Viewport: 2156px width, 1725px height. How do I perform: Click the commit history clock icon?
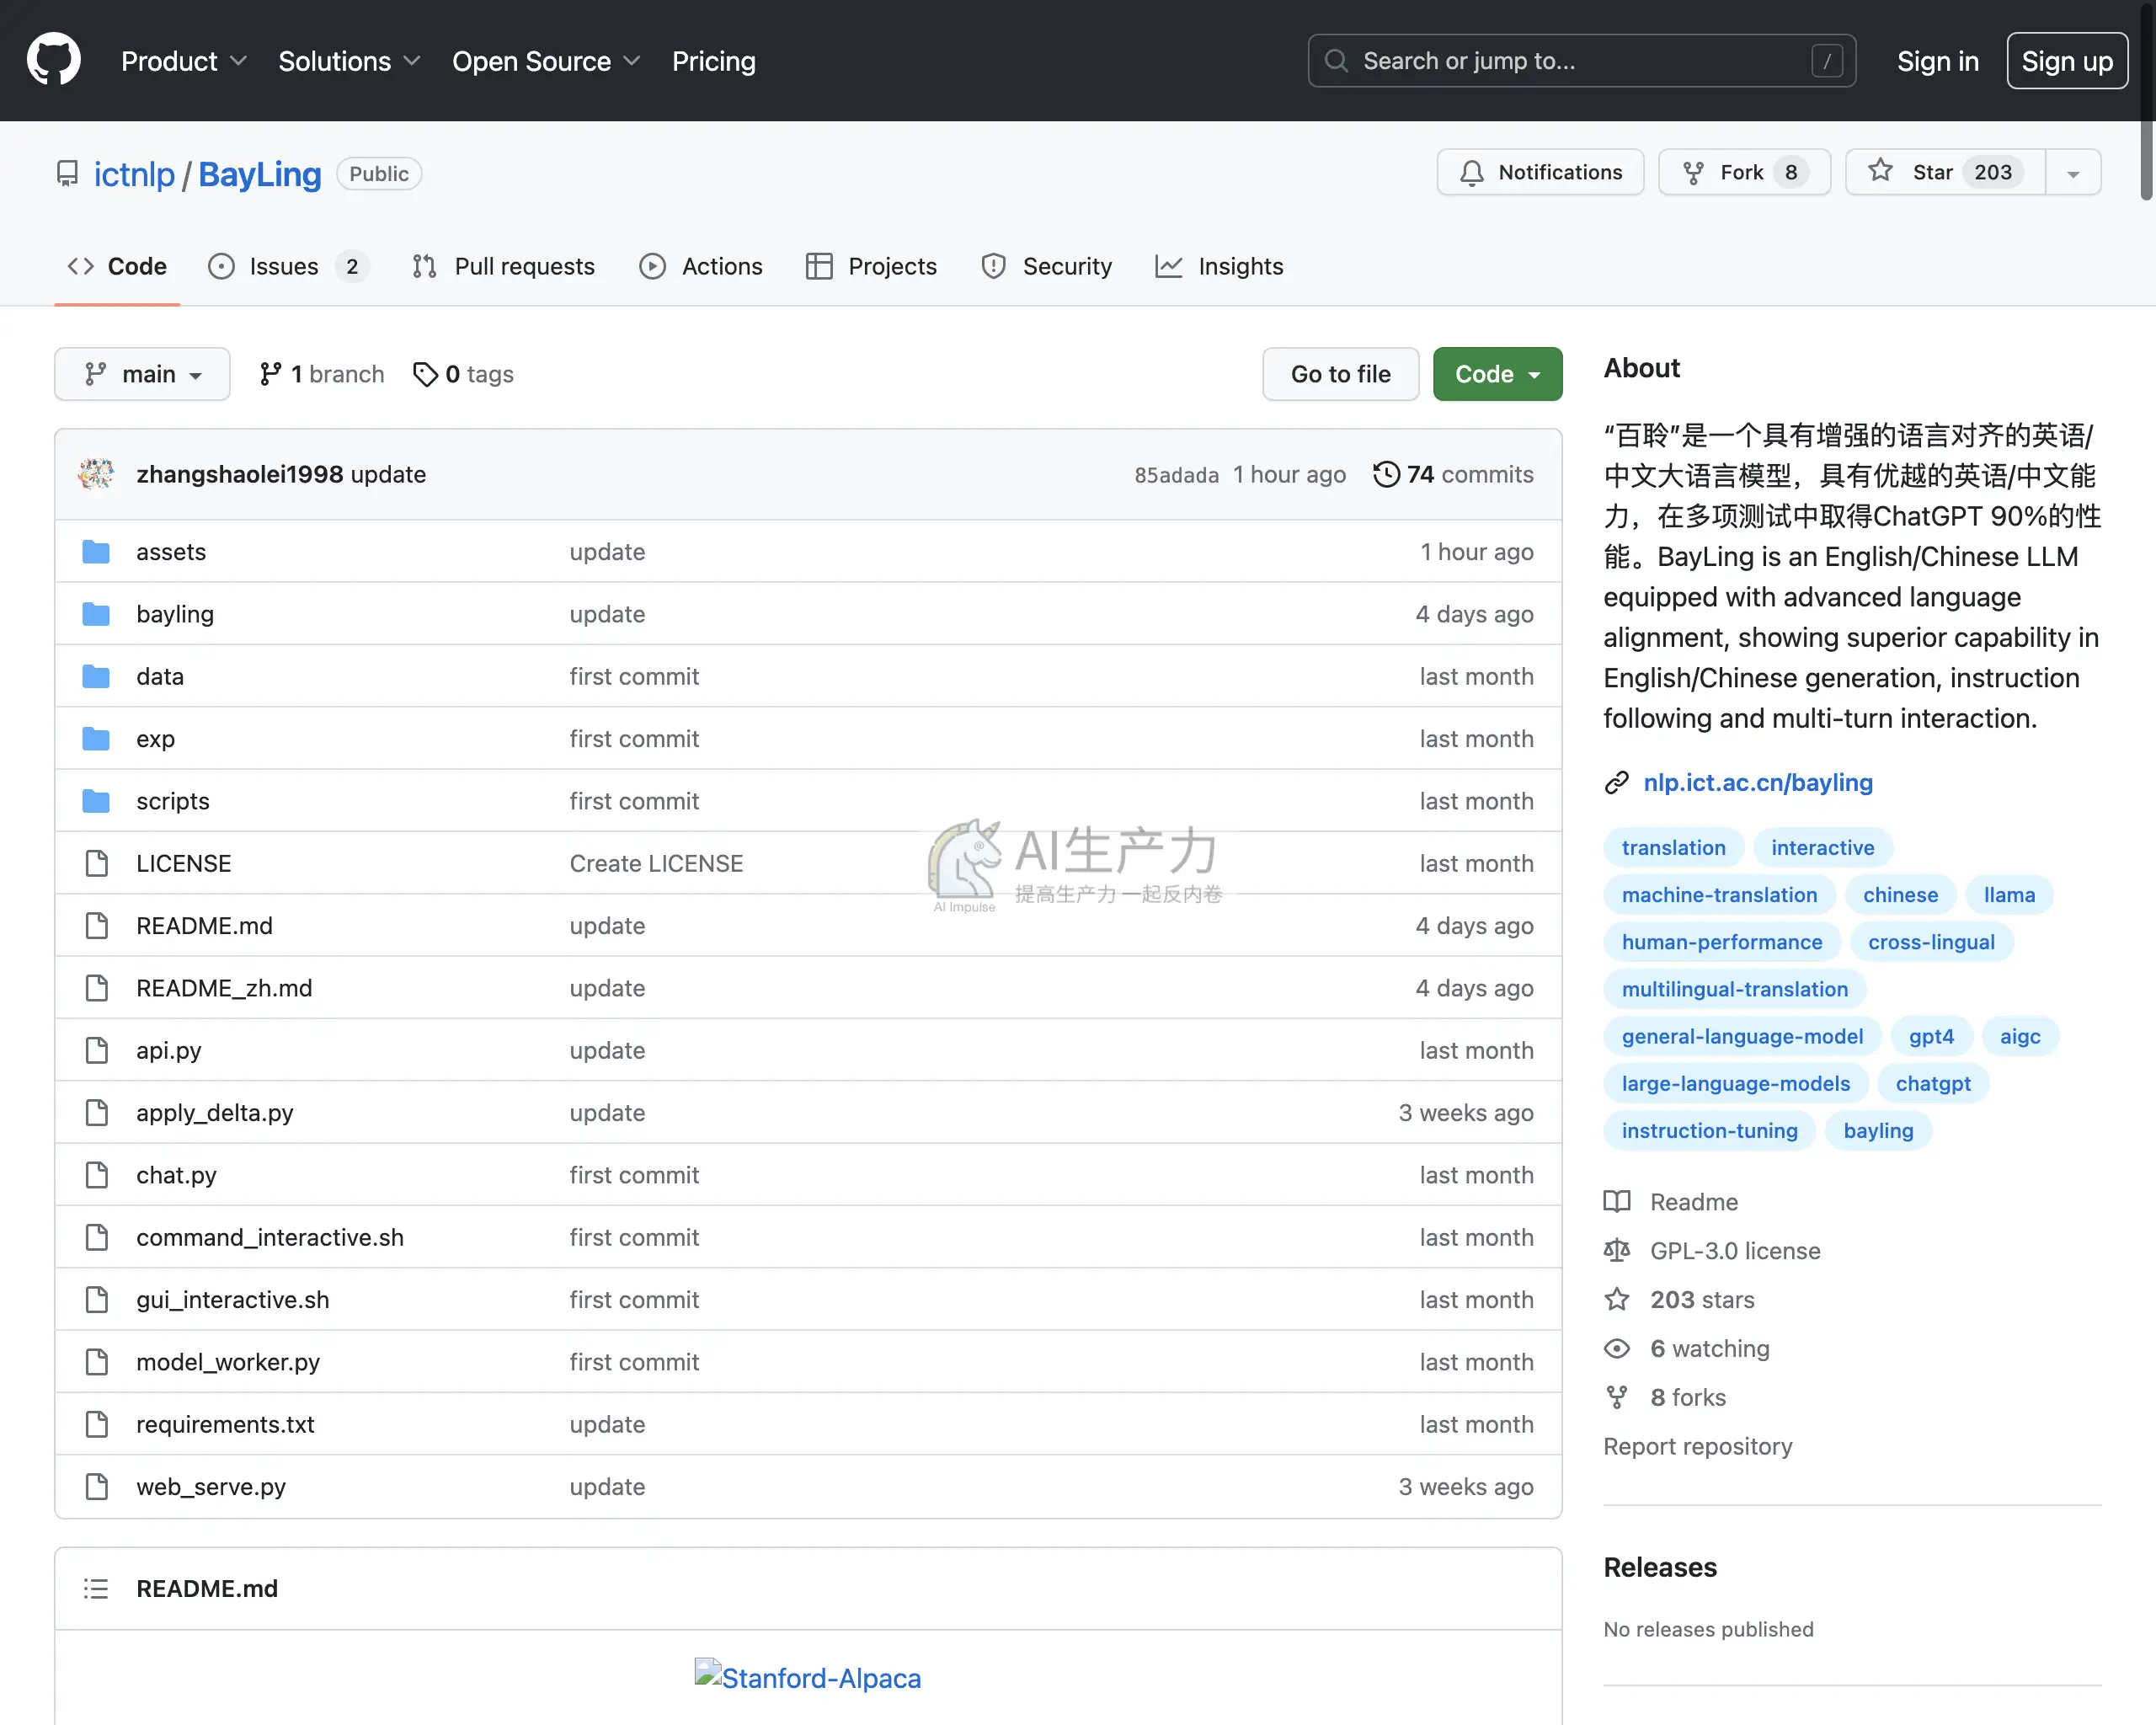point(1386,474)
